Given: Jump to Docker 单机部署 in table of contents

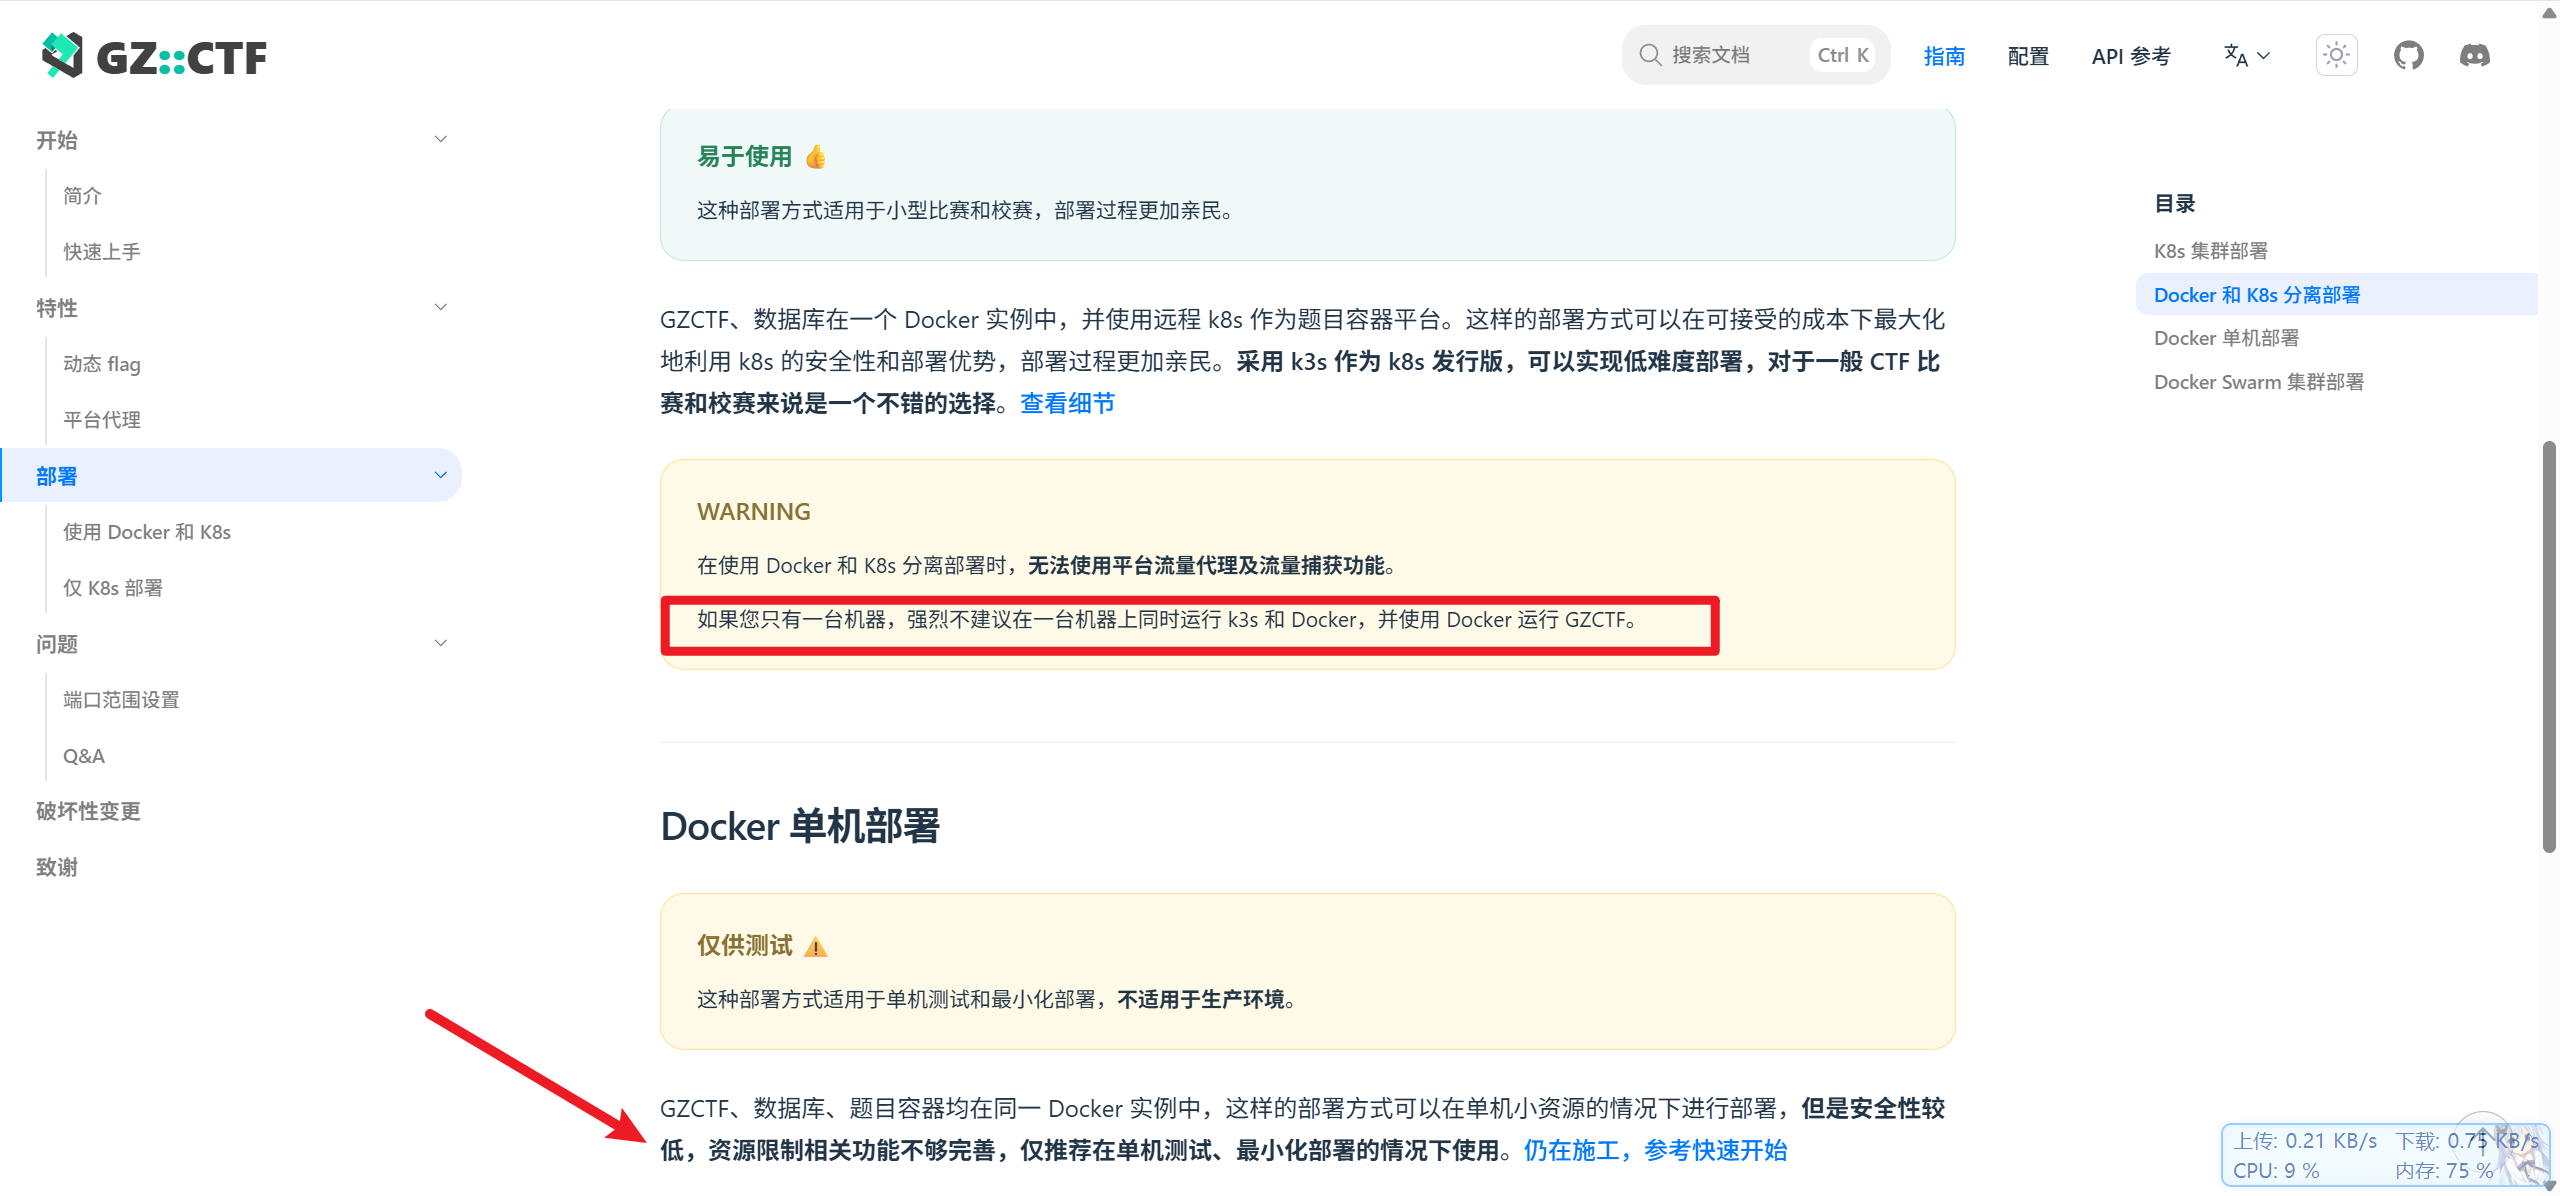Looking at the screenshot, I should [2226, 338].
